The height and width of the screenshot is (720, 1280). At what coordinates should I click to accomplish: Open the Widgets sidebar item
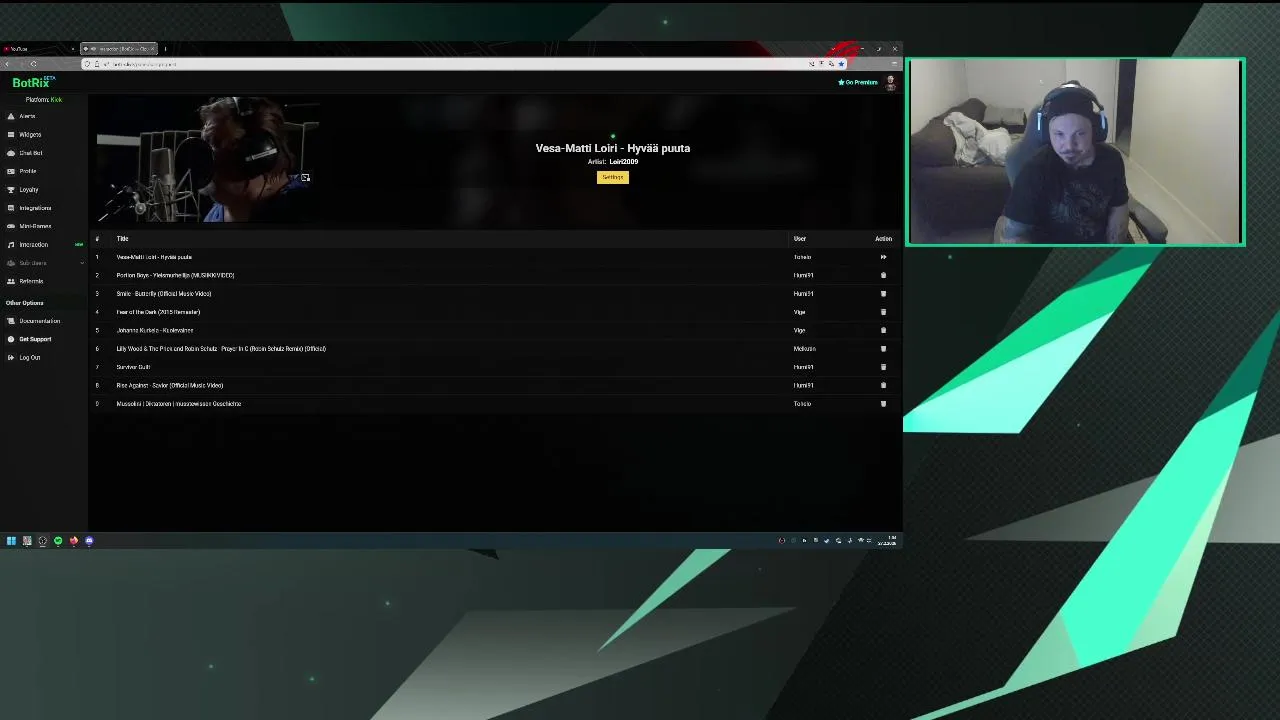click(x=30, y=134)
